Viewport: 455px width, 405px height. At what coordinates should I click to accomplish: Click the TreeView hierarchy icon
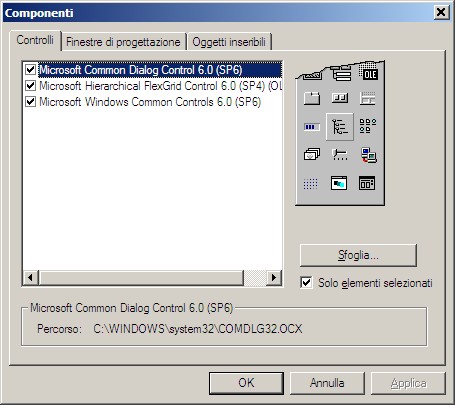[340, 127]
